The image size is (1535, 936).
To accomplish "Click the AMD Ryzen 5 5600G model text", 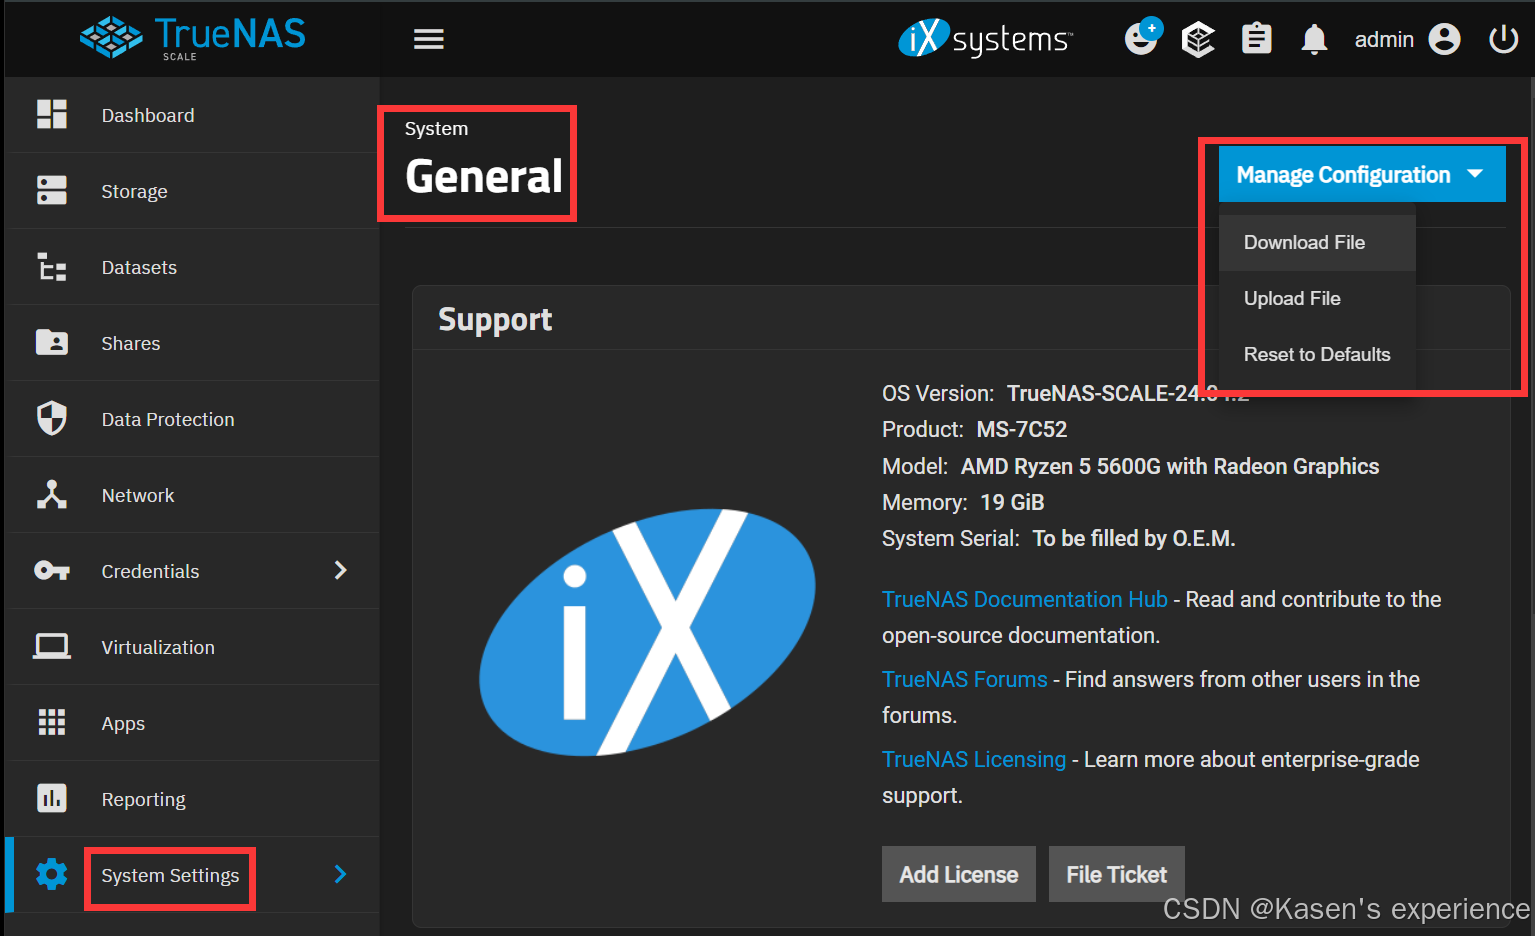I will (1170, 466).
